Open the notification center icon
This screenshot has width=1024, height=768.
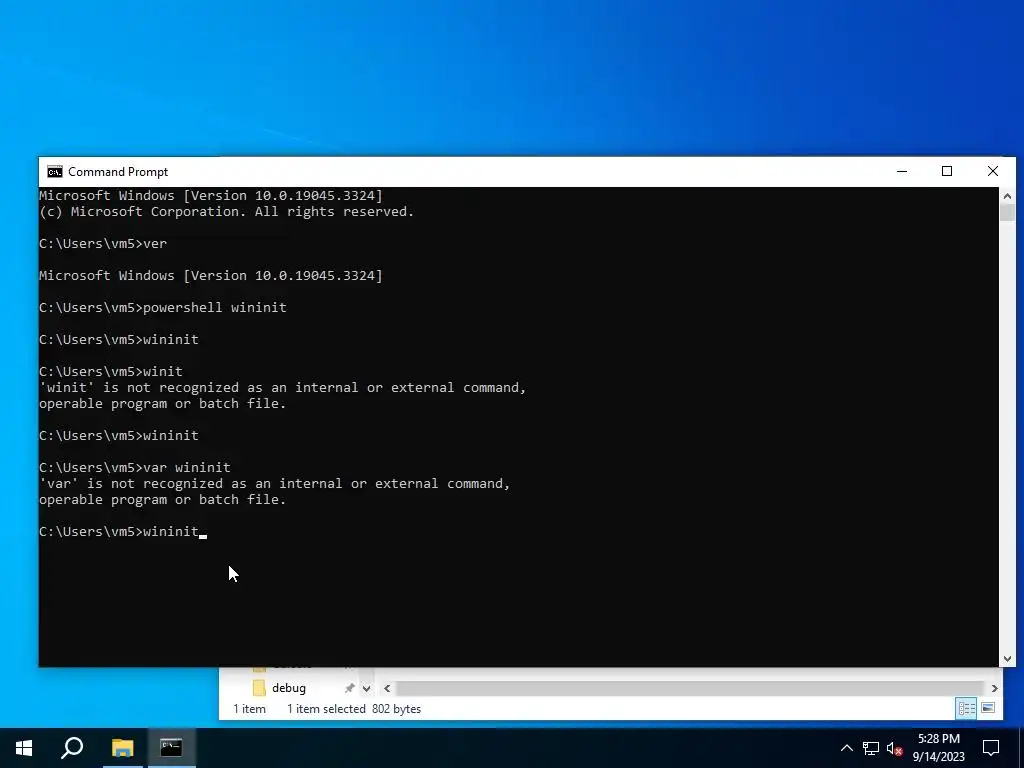(991, 748)
